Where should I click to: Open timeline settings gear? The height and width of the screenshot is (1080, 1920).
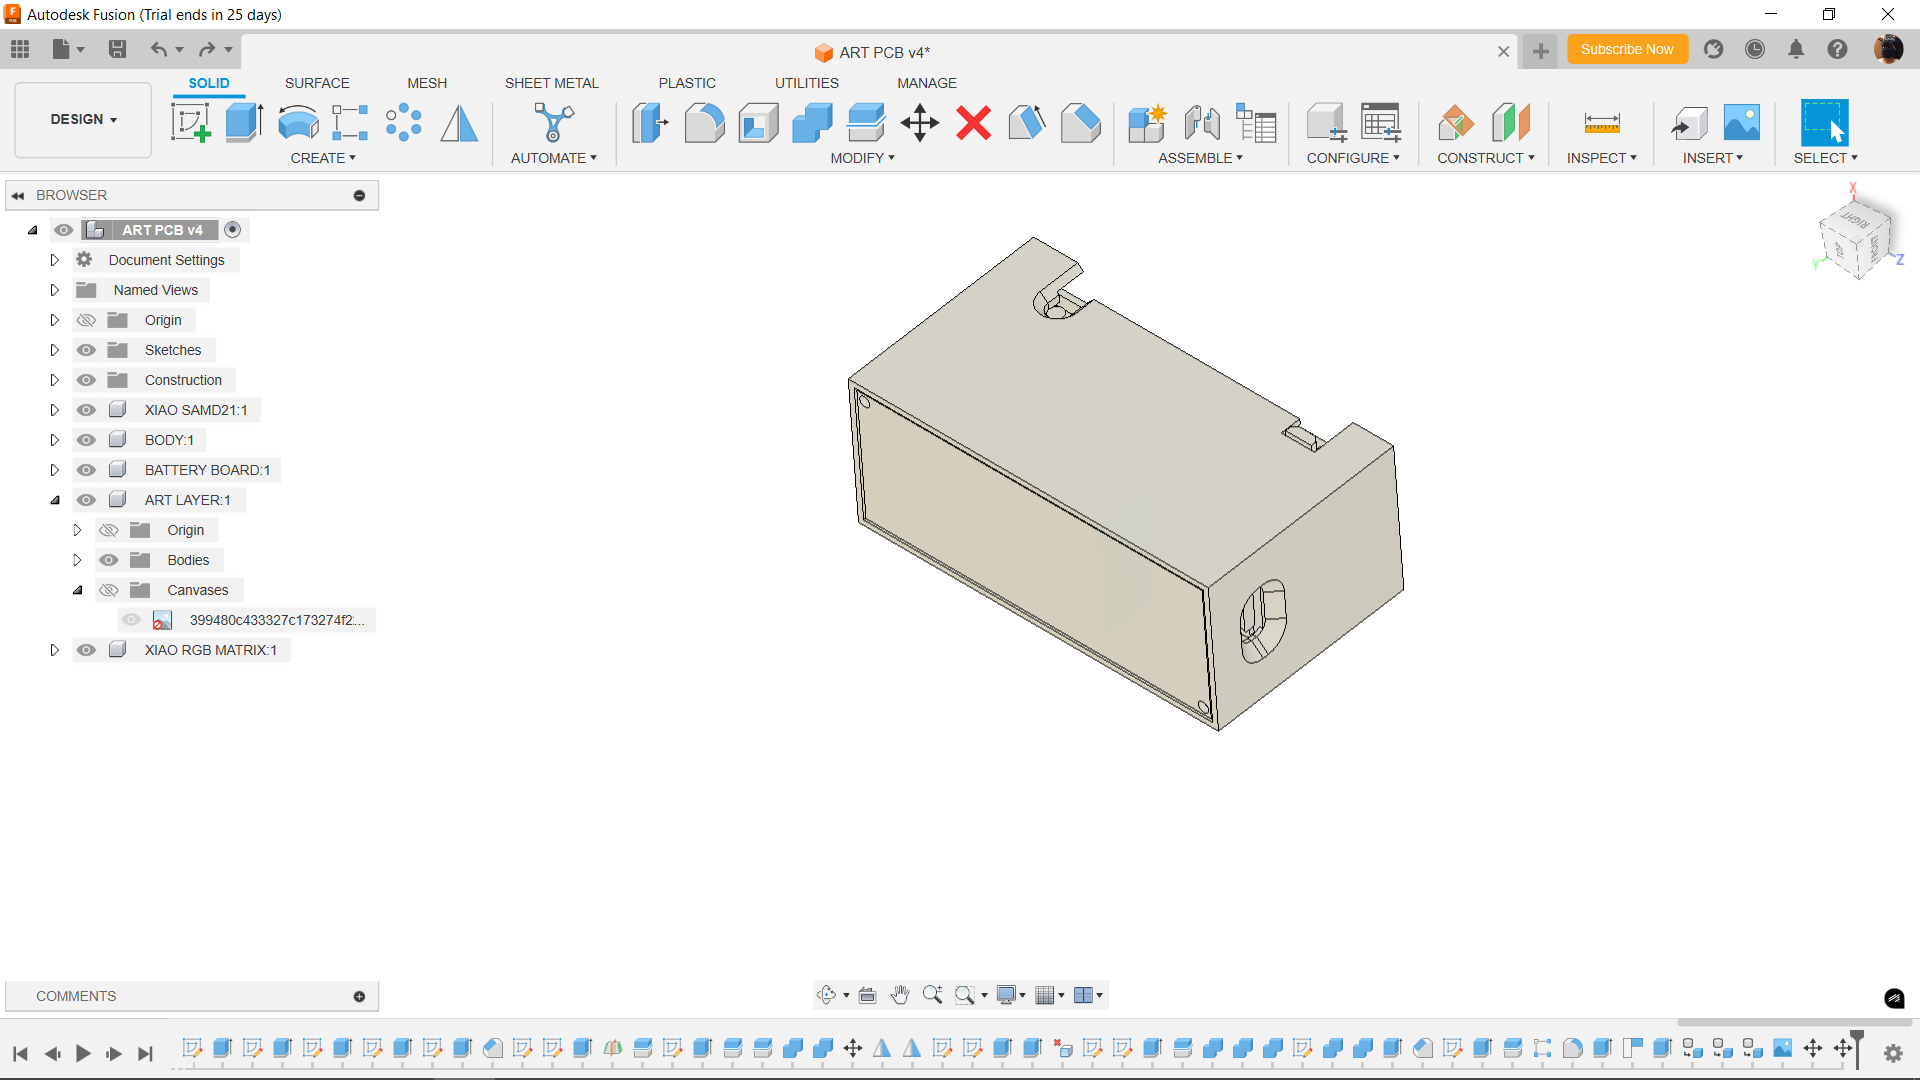click(1893, 1053)
